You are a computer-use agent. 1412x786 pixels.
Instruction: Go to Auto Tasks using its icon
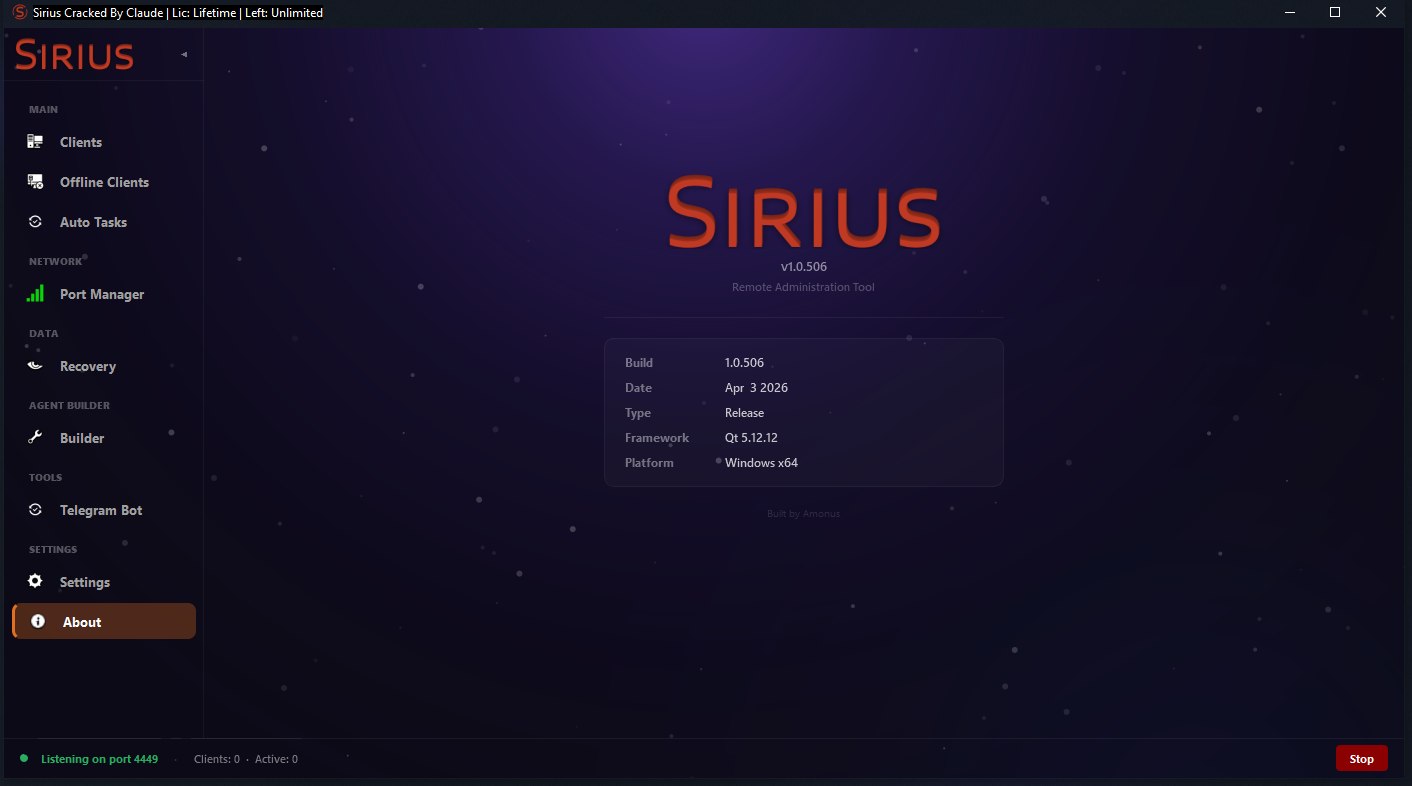tap(35, 222)
